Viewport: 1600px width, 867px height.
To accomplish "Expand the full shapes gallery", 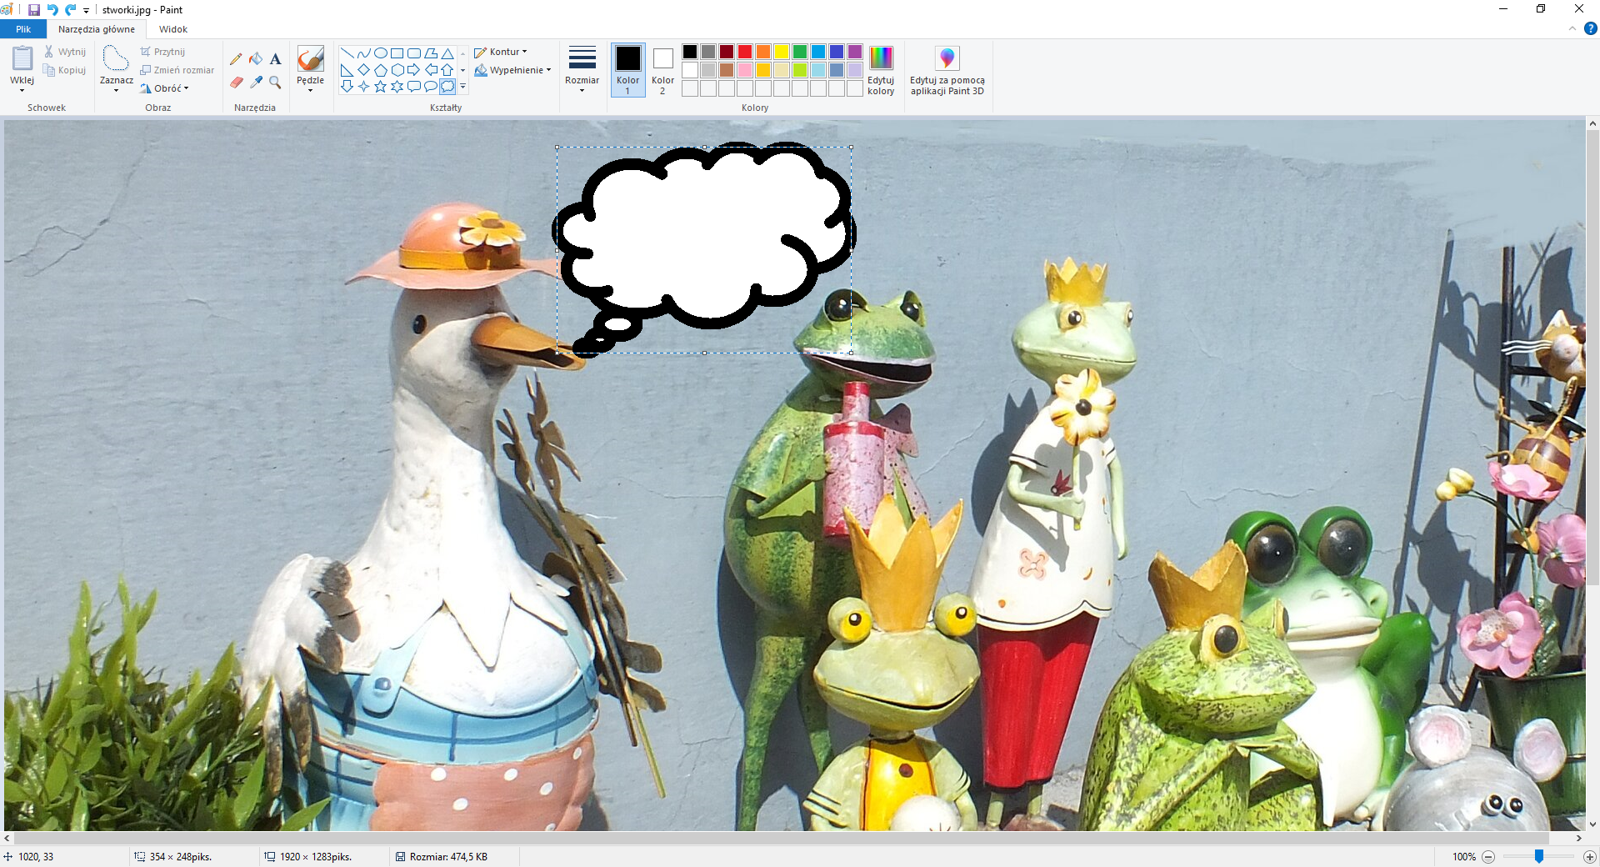I will tap(463, 86).
